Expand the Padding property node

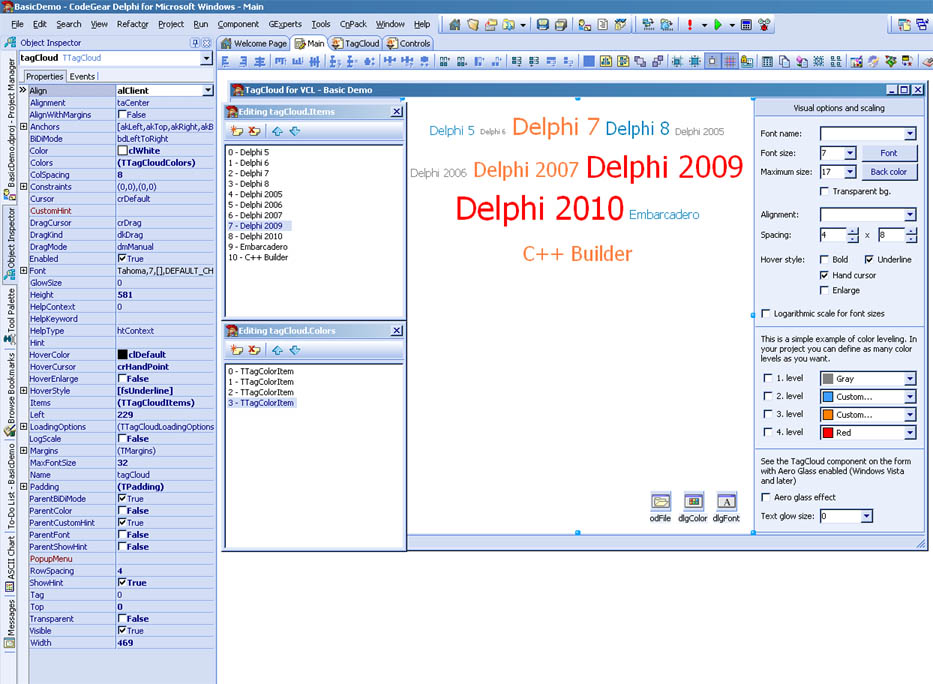[23, 487]
